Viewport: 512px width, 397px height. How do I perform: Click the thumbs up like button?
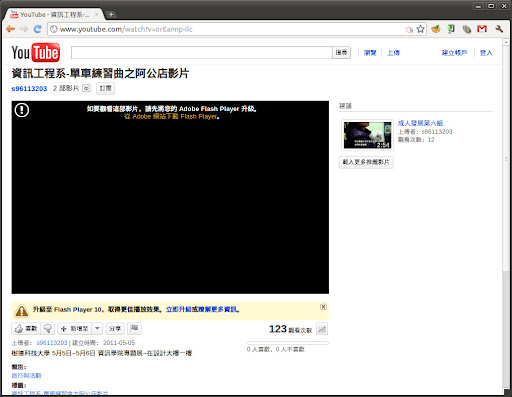26,329
